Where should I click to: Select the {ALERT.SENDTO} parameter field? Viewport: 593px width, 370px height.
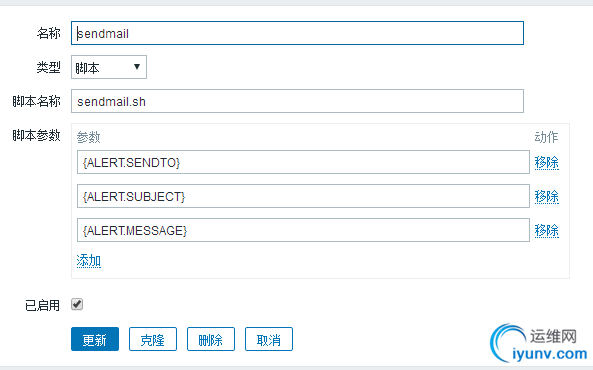point(303,162)
